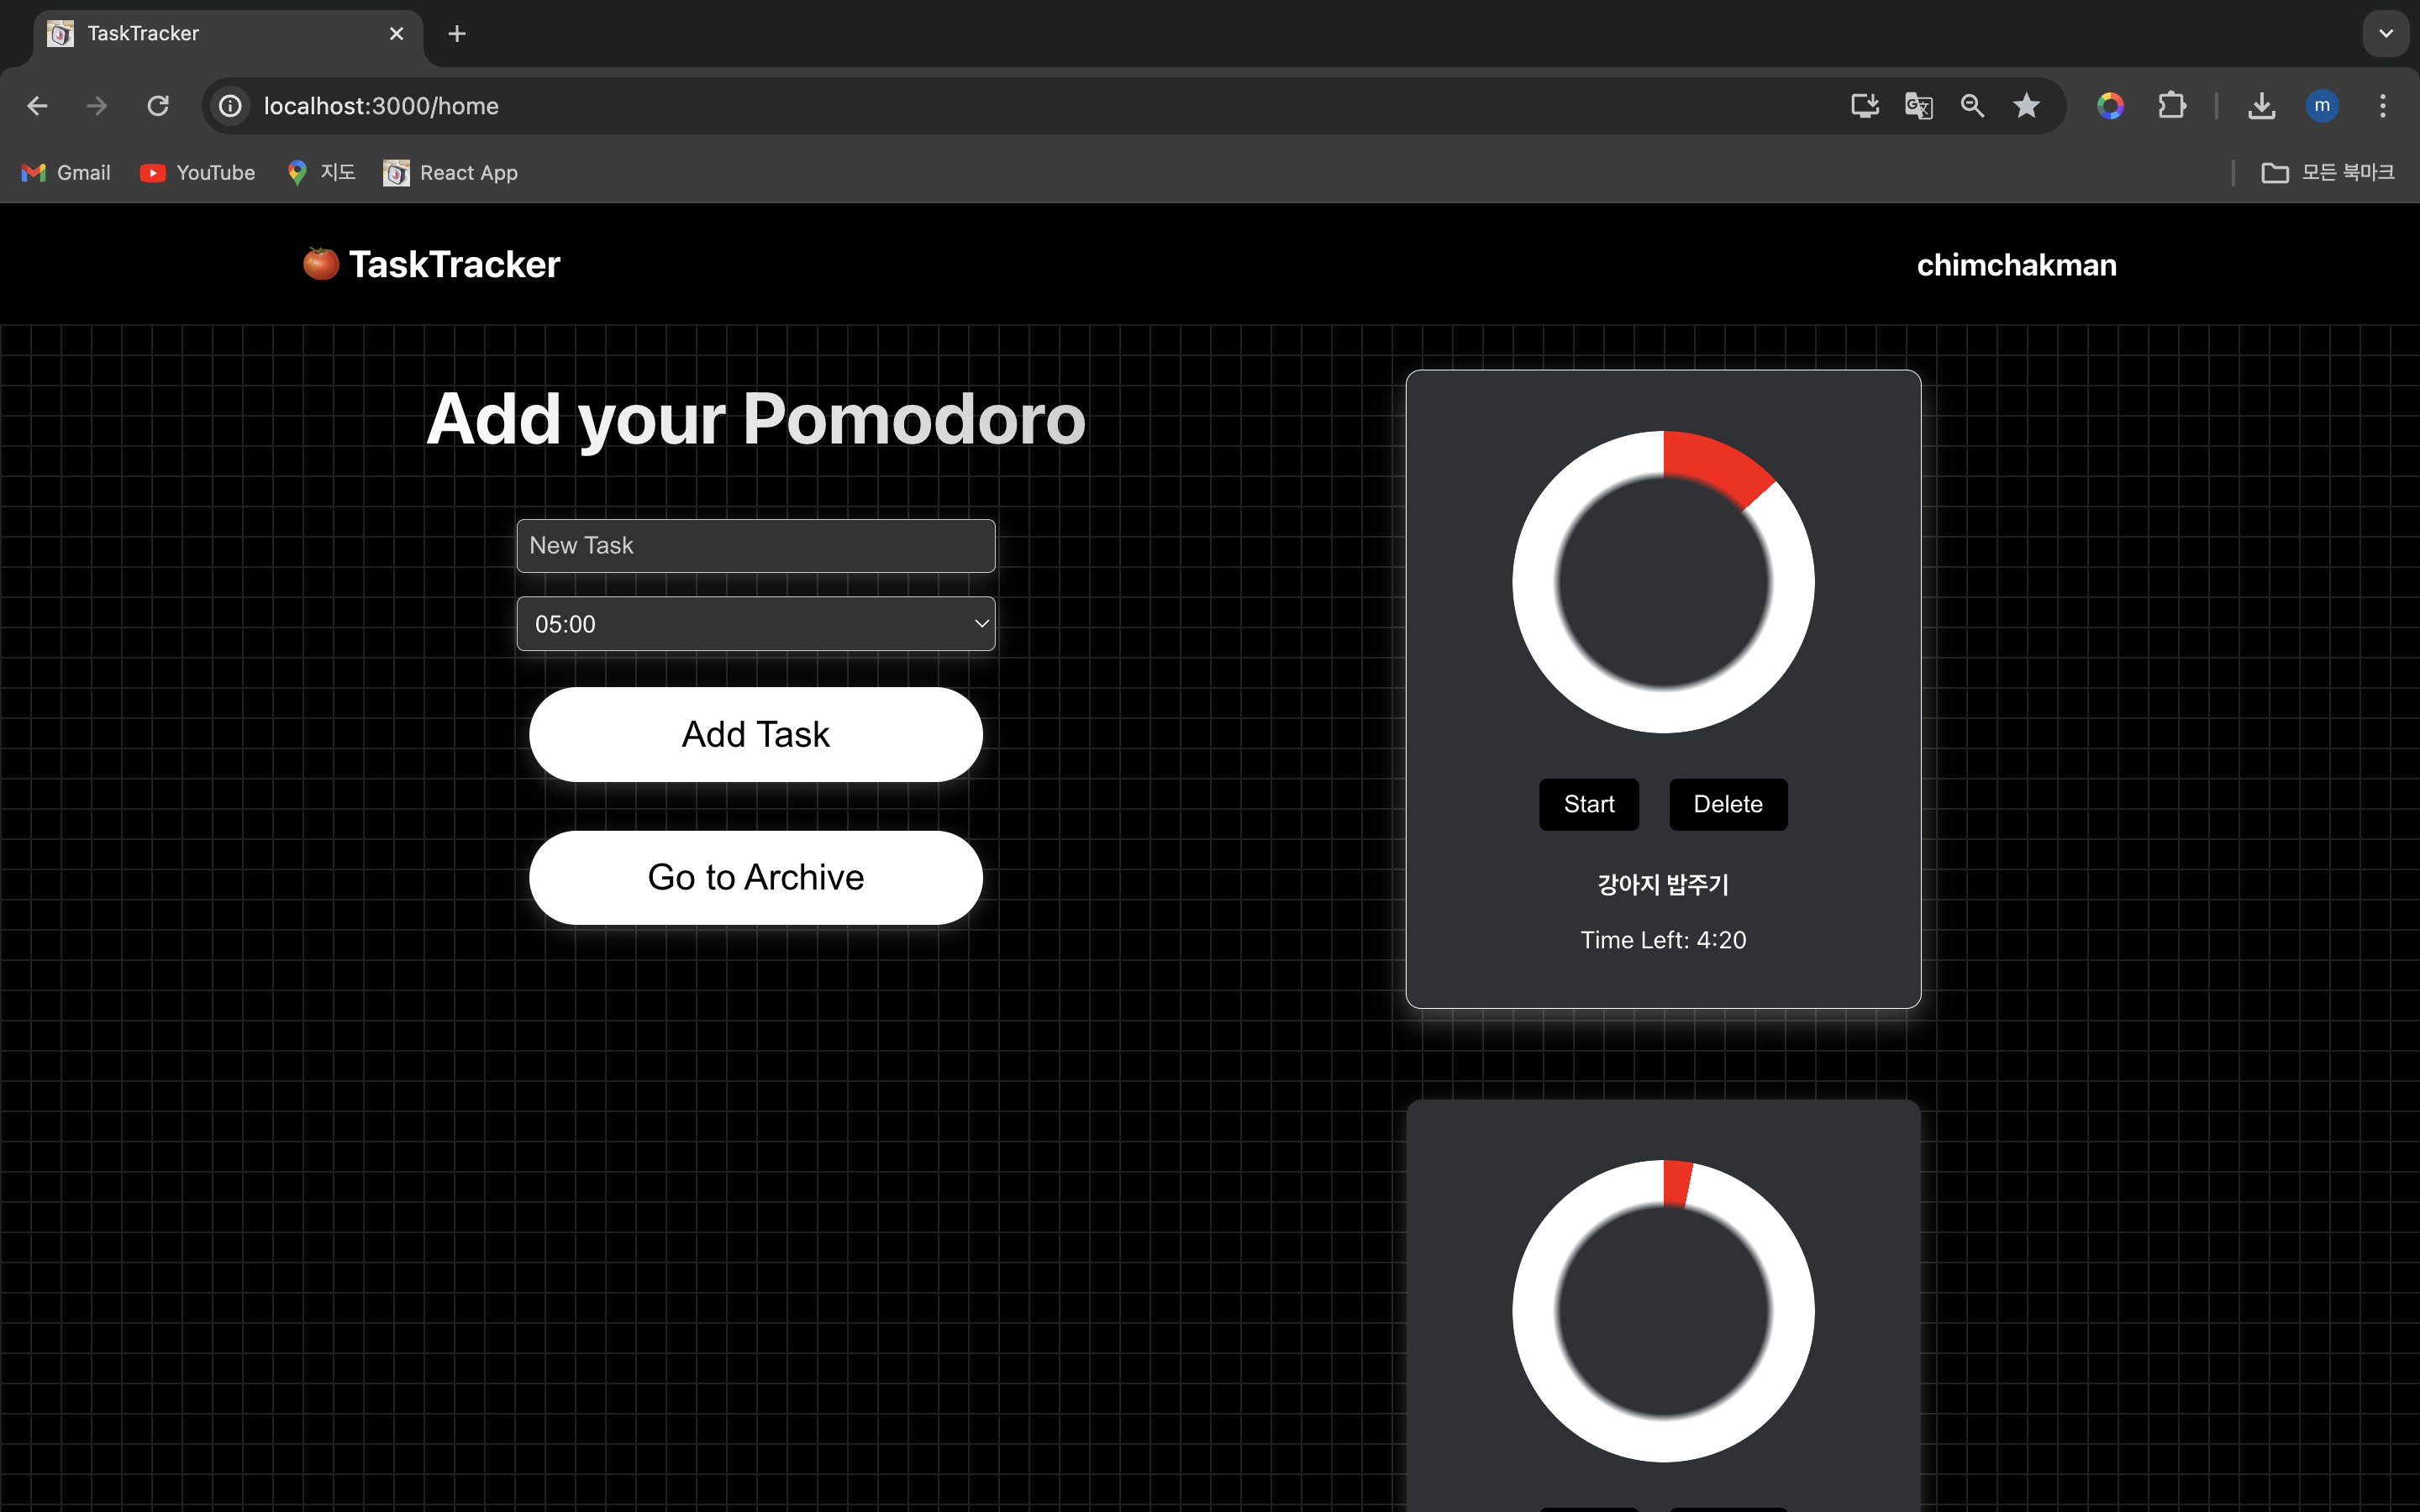Click the install app icon in address bar
Viewport: 2420px width, 1512px height.
tap(1864, 106)
